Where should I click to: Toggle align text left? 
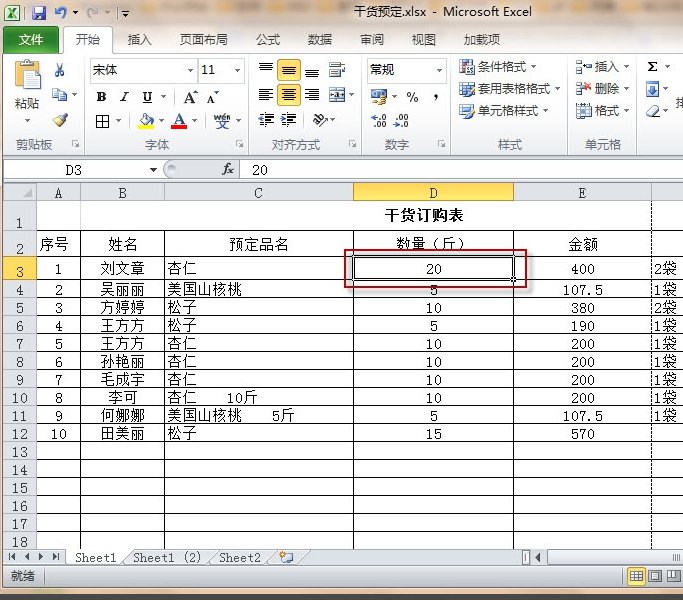266,95
